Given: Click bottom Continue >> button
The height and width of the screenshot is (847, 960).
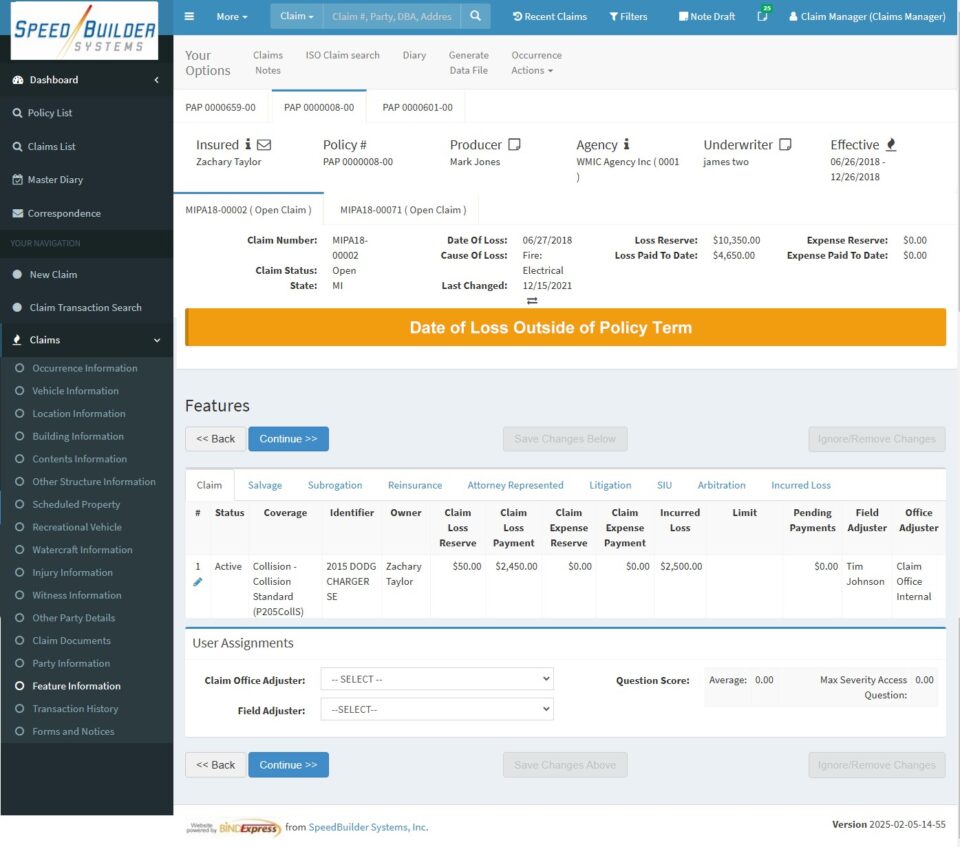Looking at the screenshot, I should tap(288, 765).
